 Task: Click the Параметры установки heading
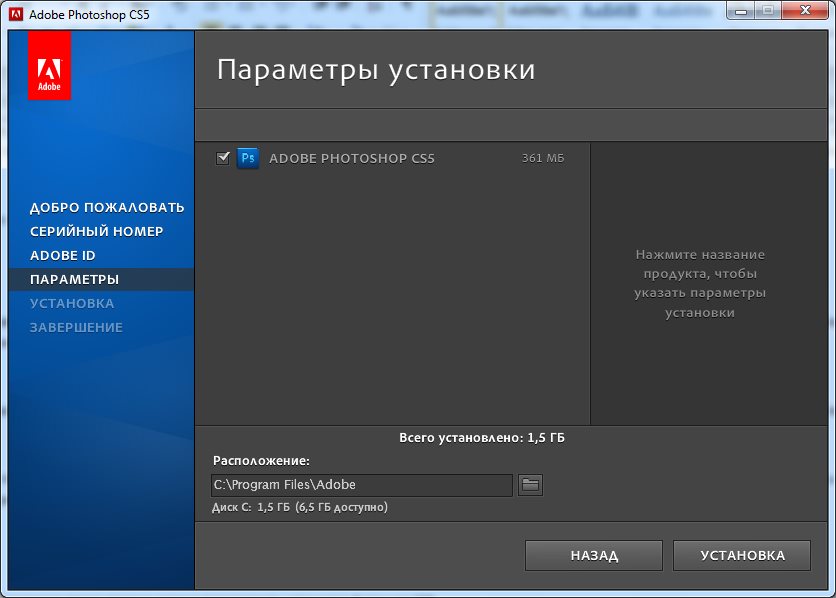point(376,70)
